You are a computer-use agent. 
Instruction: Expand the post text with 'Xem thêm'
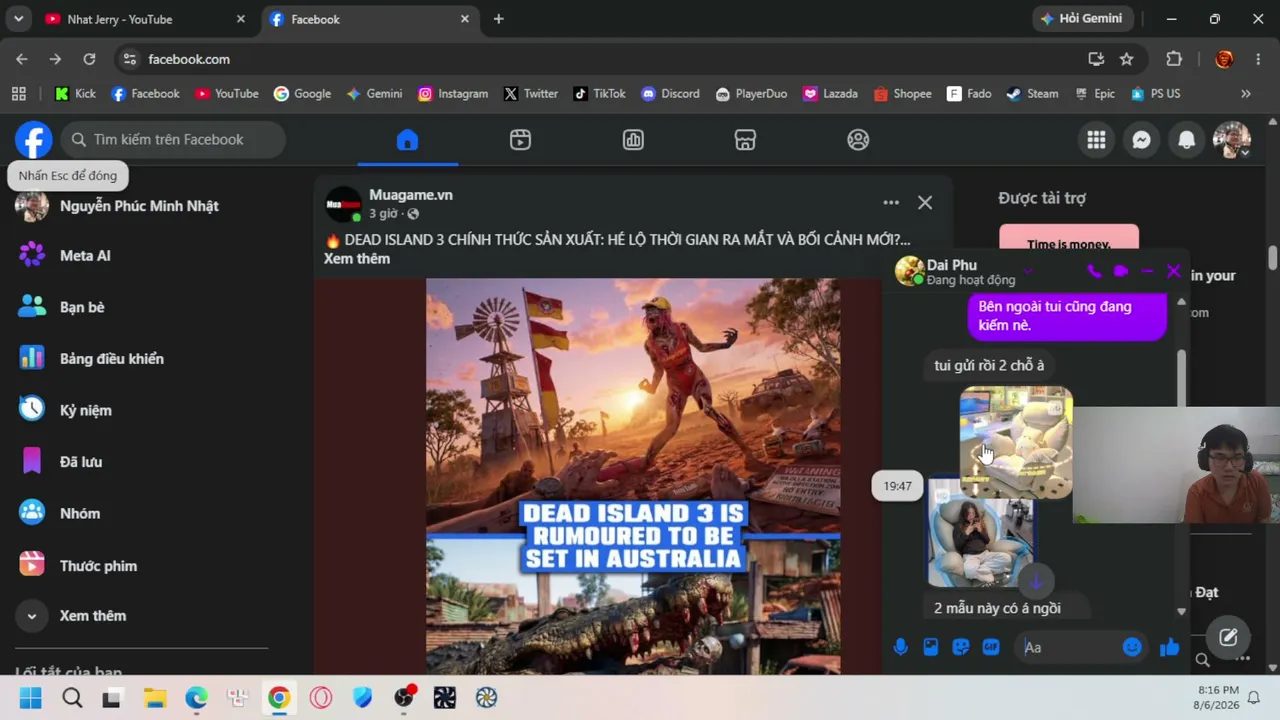point(357,258)
